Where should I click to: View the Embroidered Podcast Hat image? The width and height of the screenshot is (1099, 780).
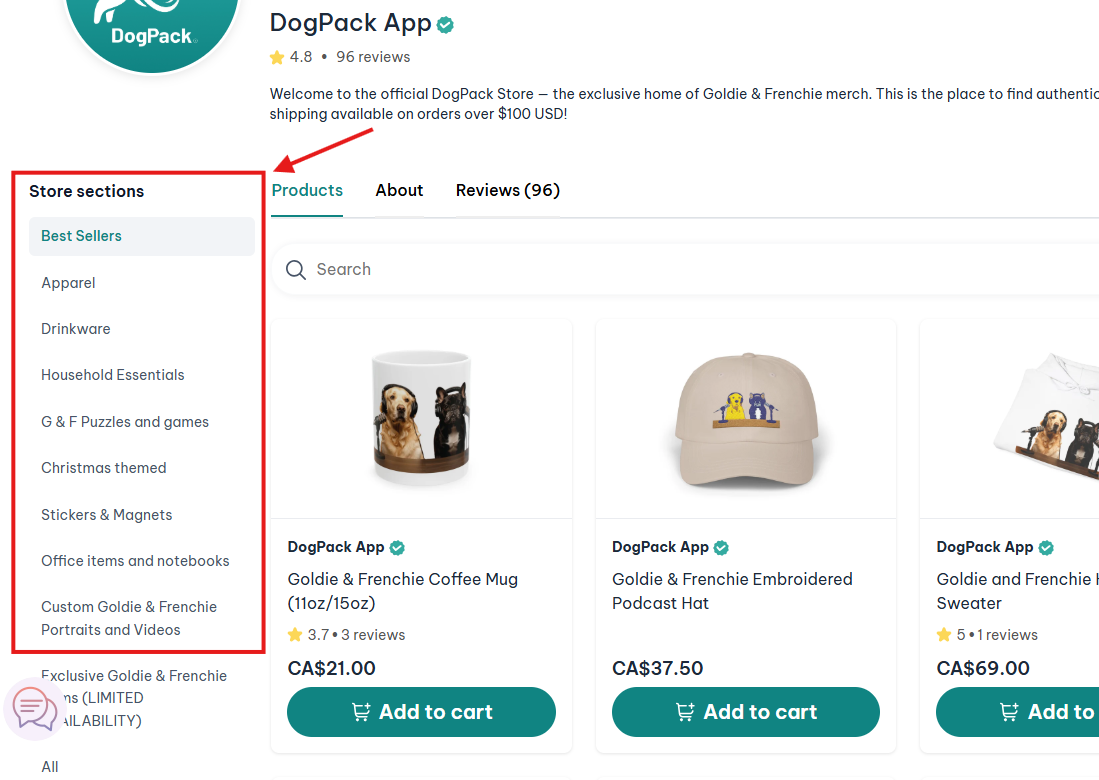tap(745, 418)
